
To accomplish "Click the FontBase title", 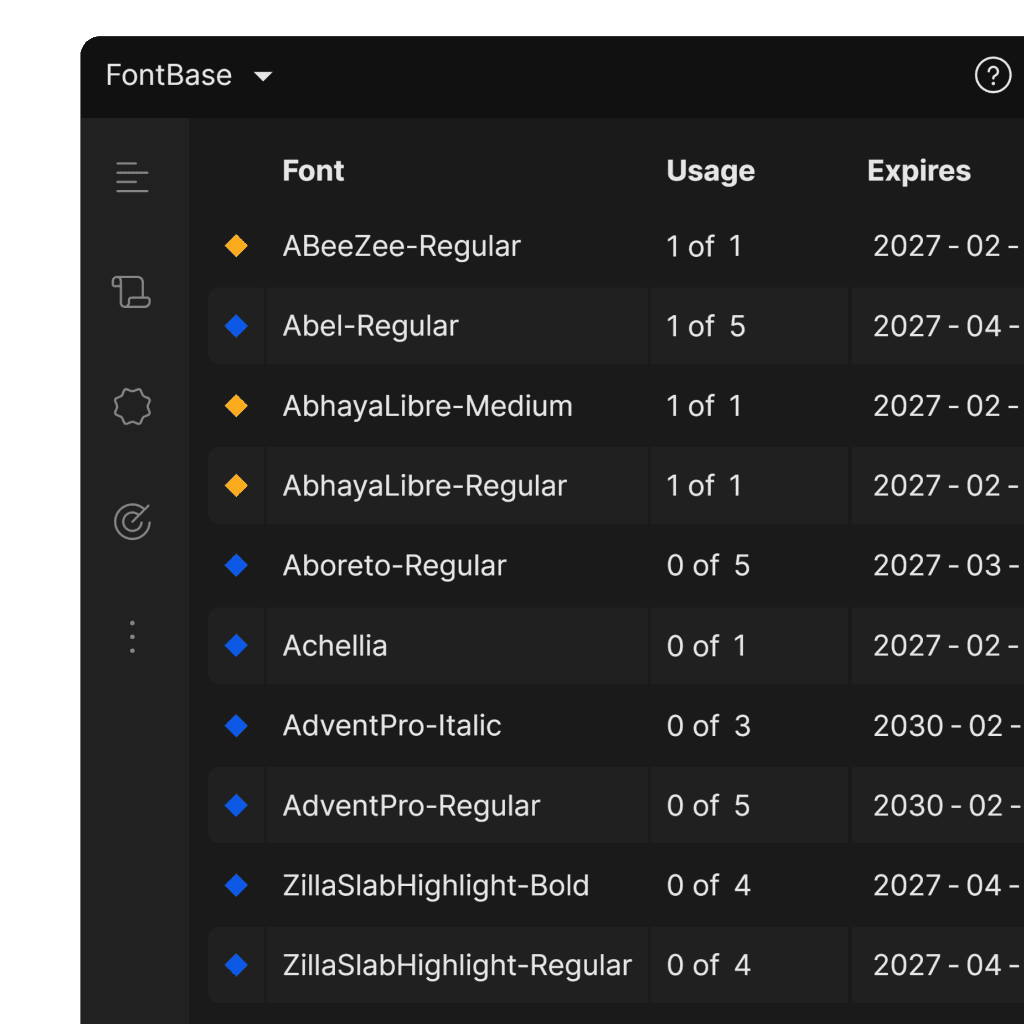I will pos(168,75).
